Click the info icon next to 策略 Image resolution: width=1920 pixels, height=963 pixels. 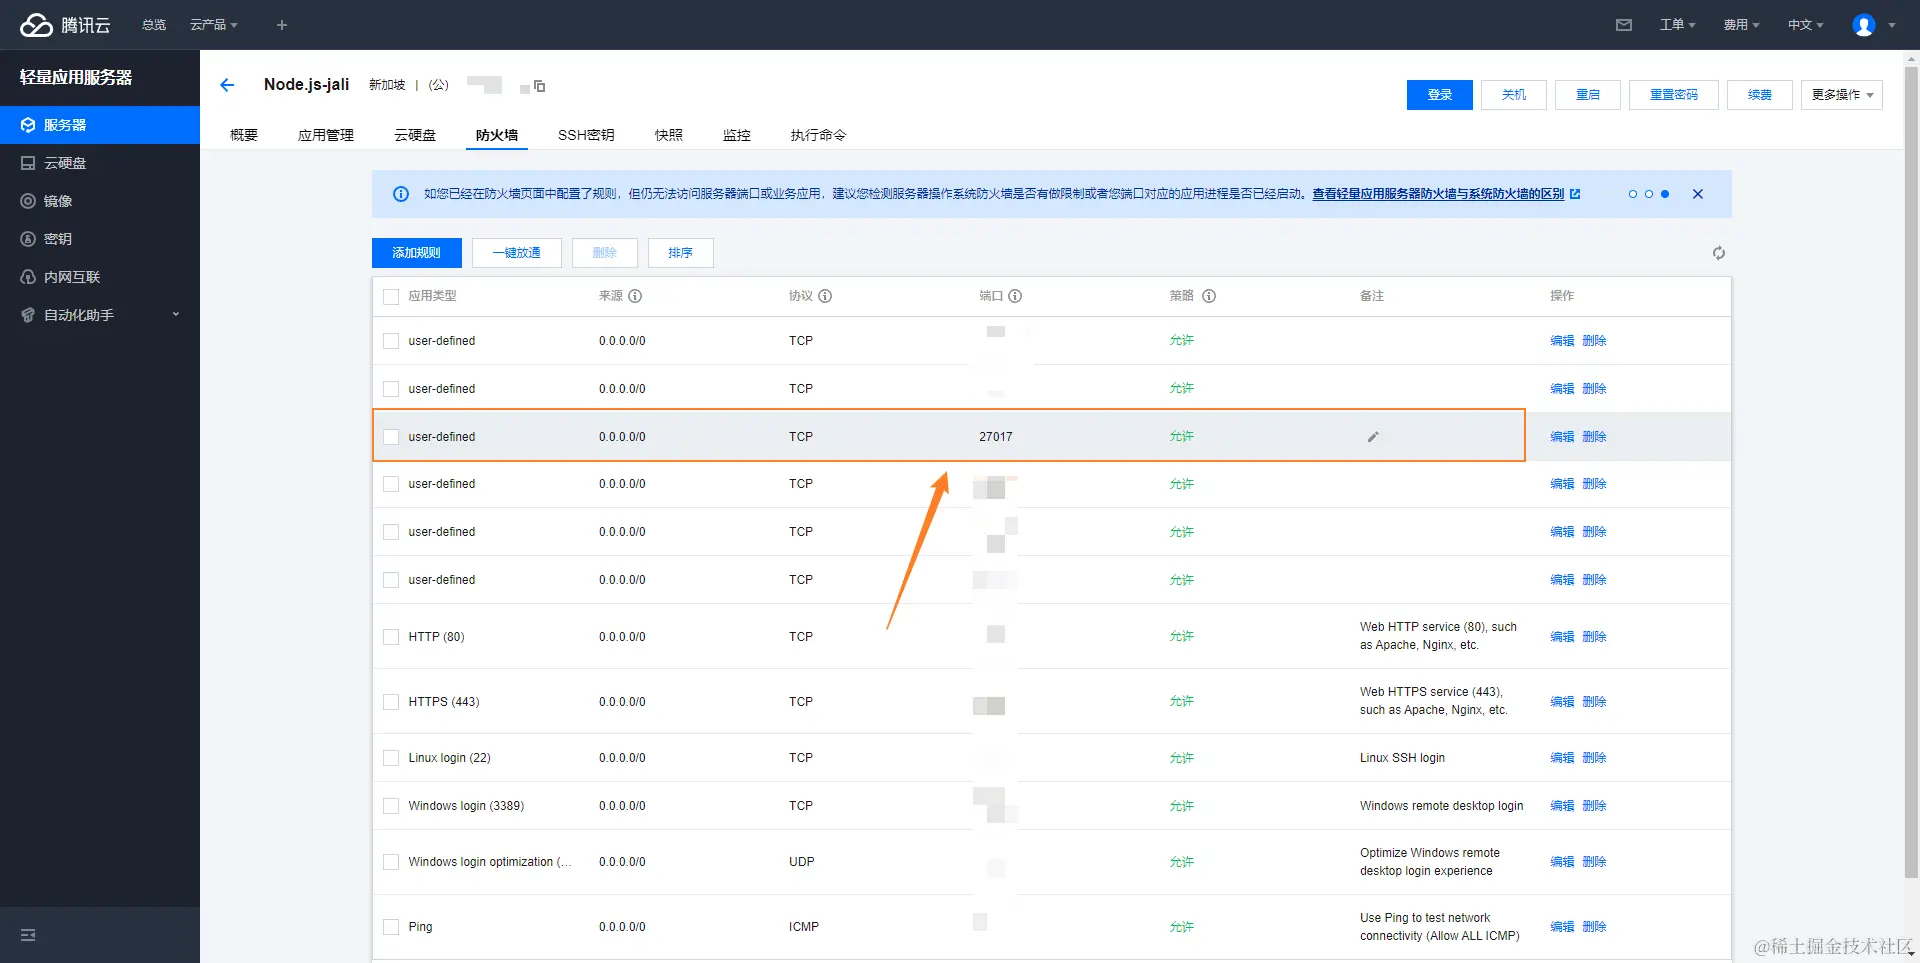(x=1209, y=296)
